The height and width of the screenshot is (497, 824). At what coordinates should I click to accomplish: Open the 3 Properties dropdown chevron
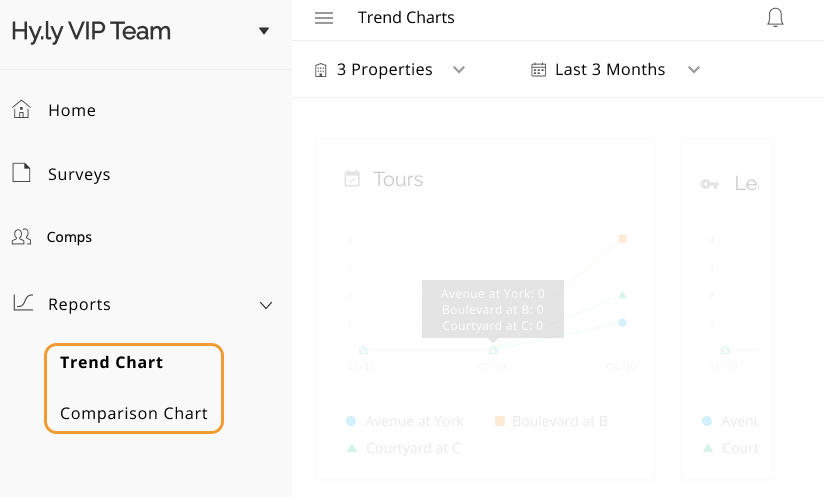459,70
